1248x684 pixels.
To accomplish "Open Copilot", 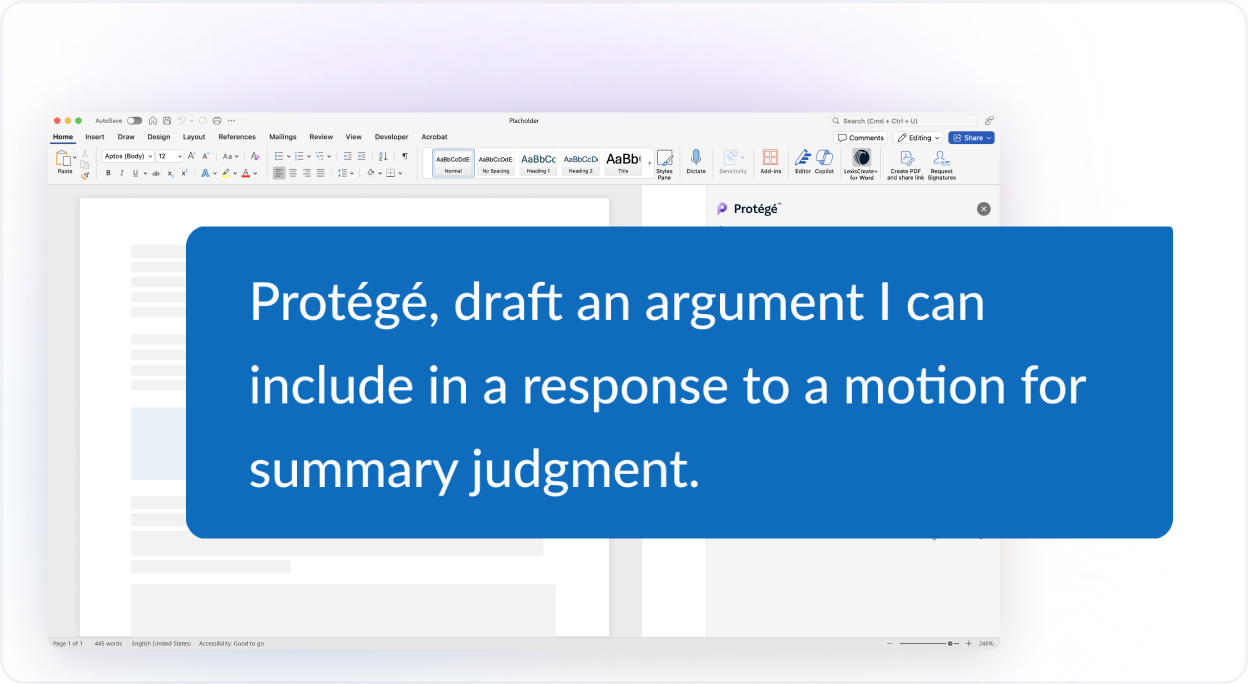I will click(824, 161).
